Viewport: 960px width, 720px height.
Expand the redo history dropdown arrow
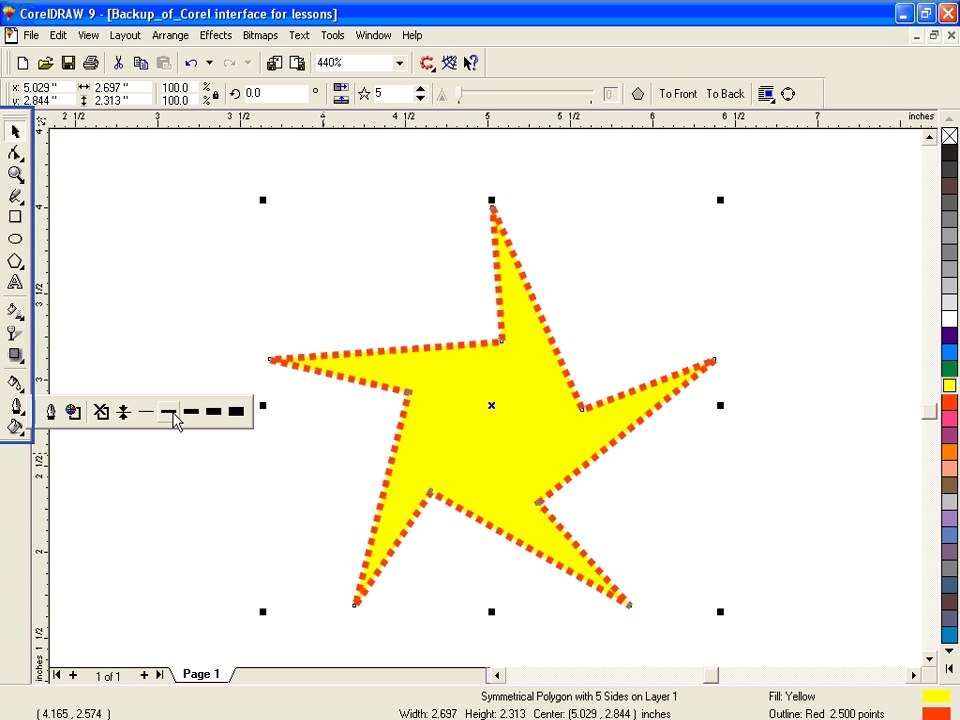pos(248,62)
